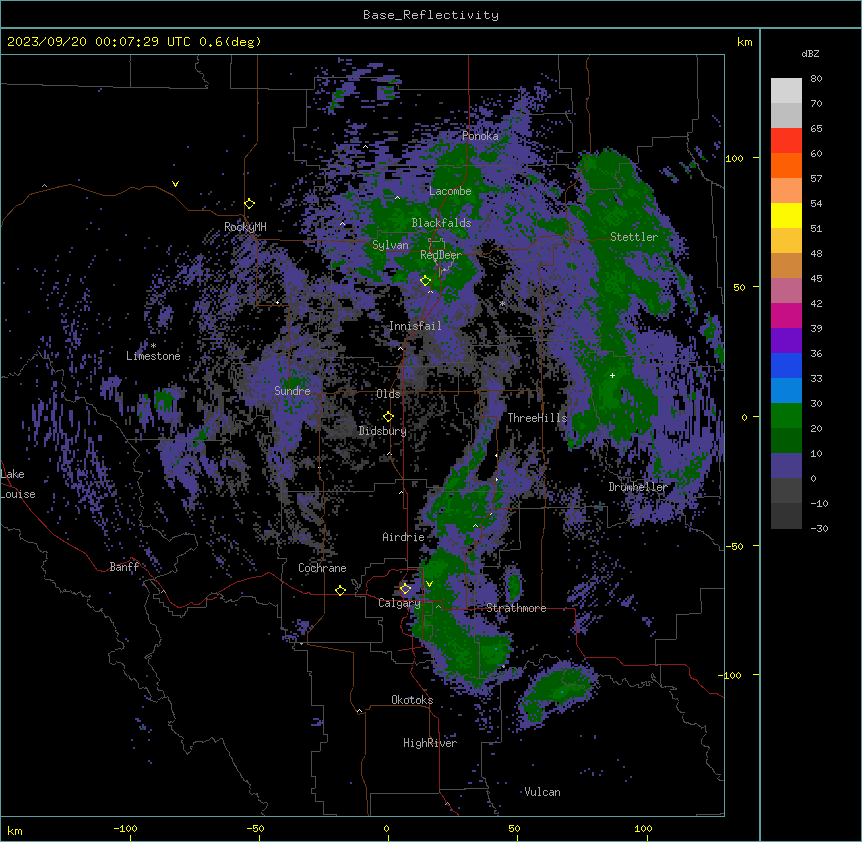Select the dark grey -10 to -30 swatch
This screenshot has height=842, width=862.
click(786, 516)
